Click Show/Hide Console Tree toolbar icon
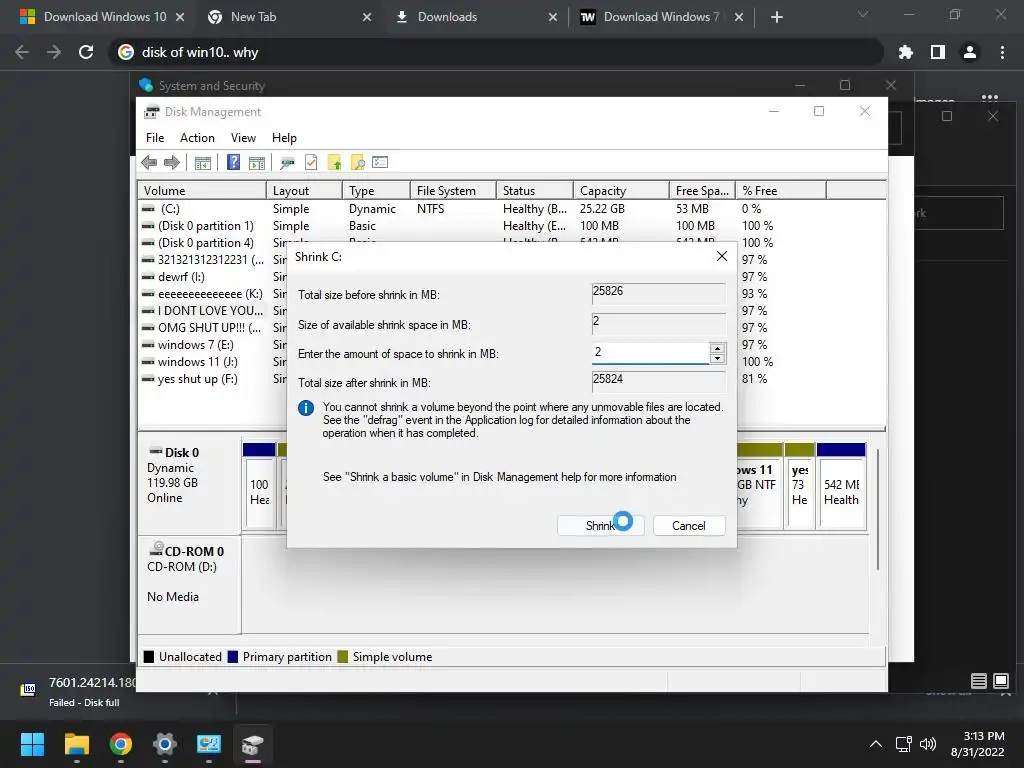The image size is (1024, 768). point(202,163)
